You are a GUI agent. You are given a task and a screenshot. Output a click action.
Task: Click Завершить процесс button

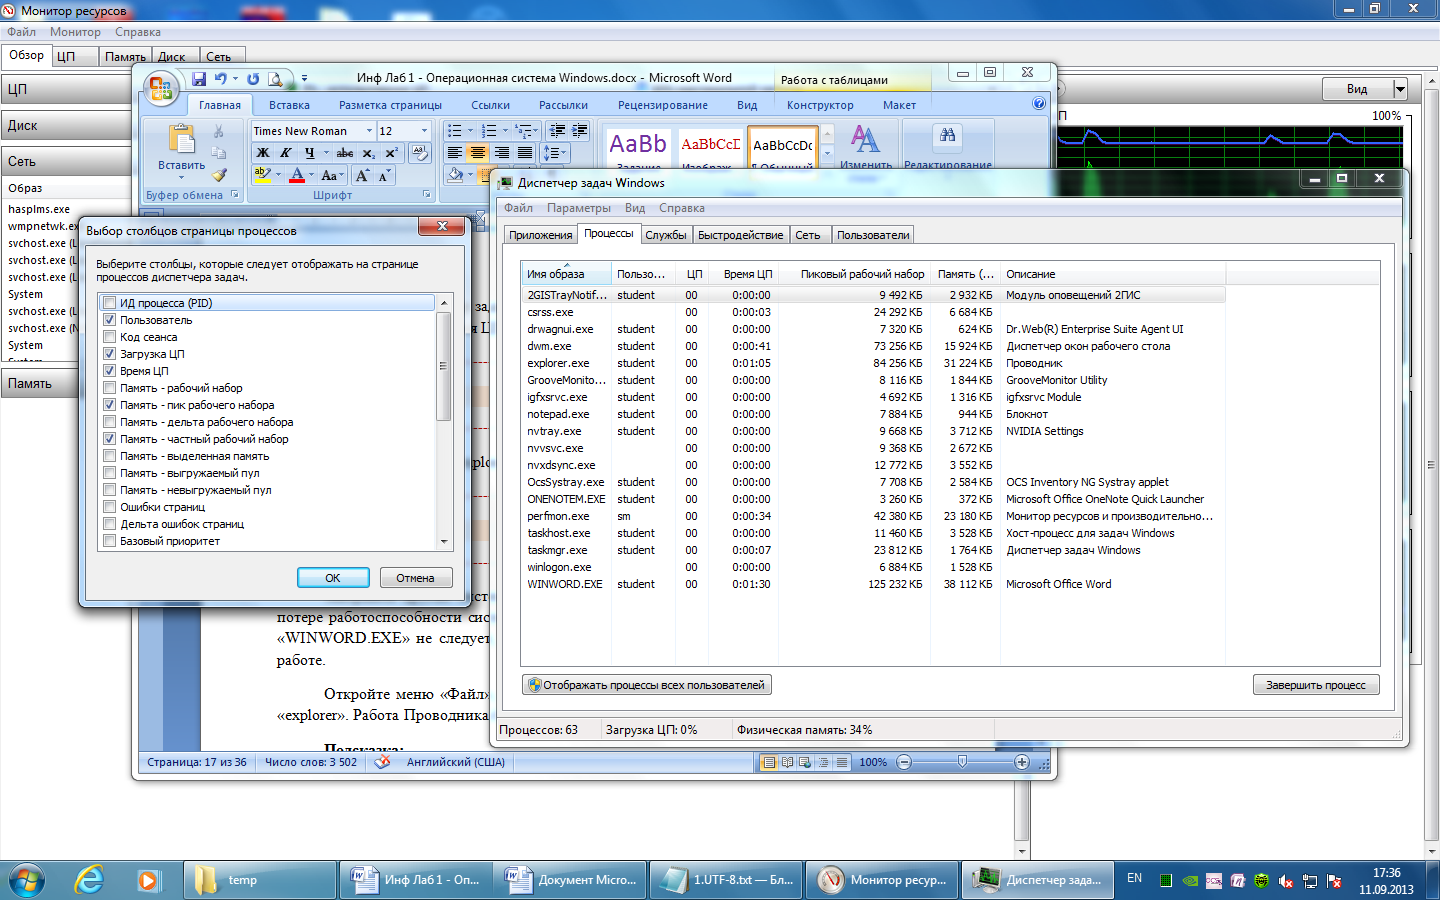tap(1316, 685)
